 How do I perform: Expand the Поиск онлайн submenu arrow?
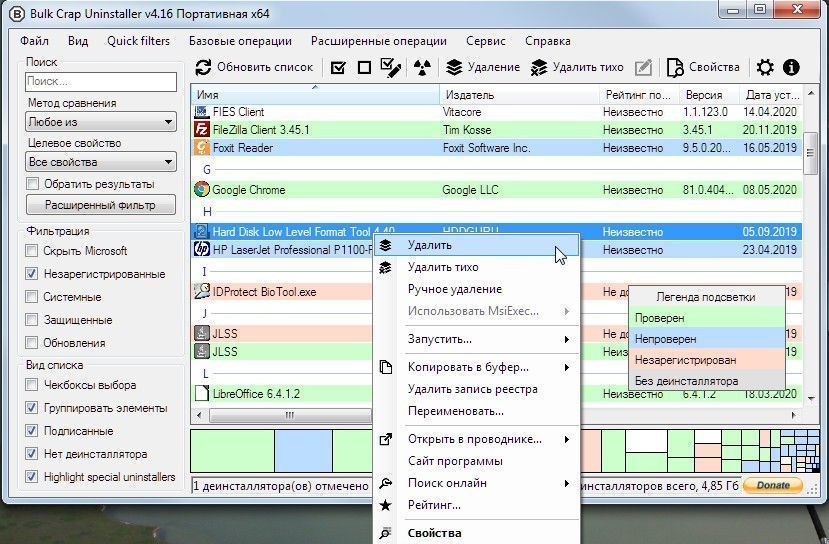click(x=567, y=483)
